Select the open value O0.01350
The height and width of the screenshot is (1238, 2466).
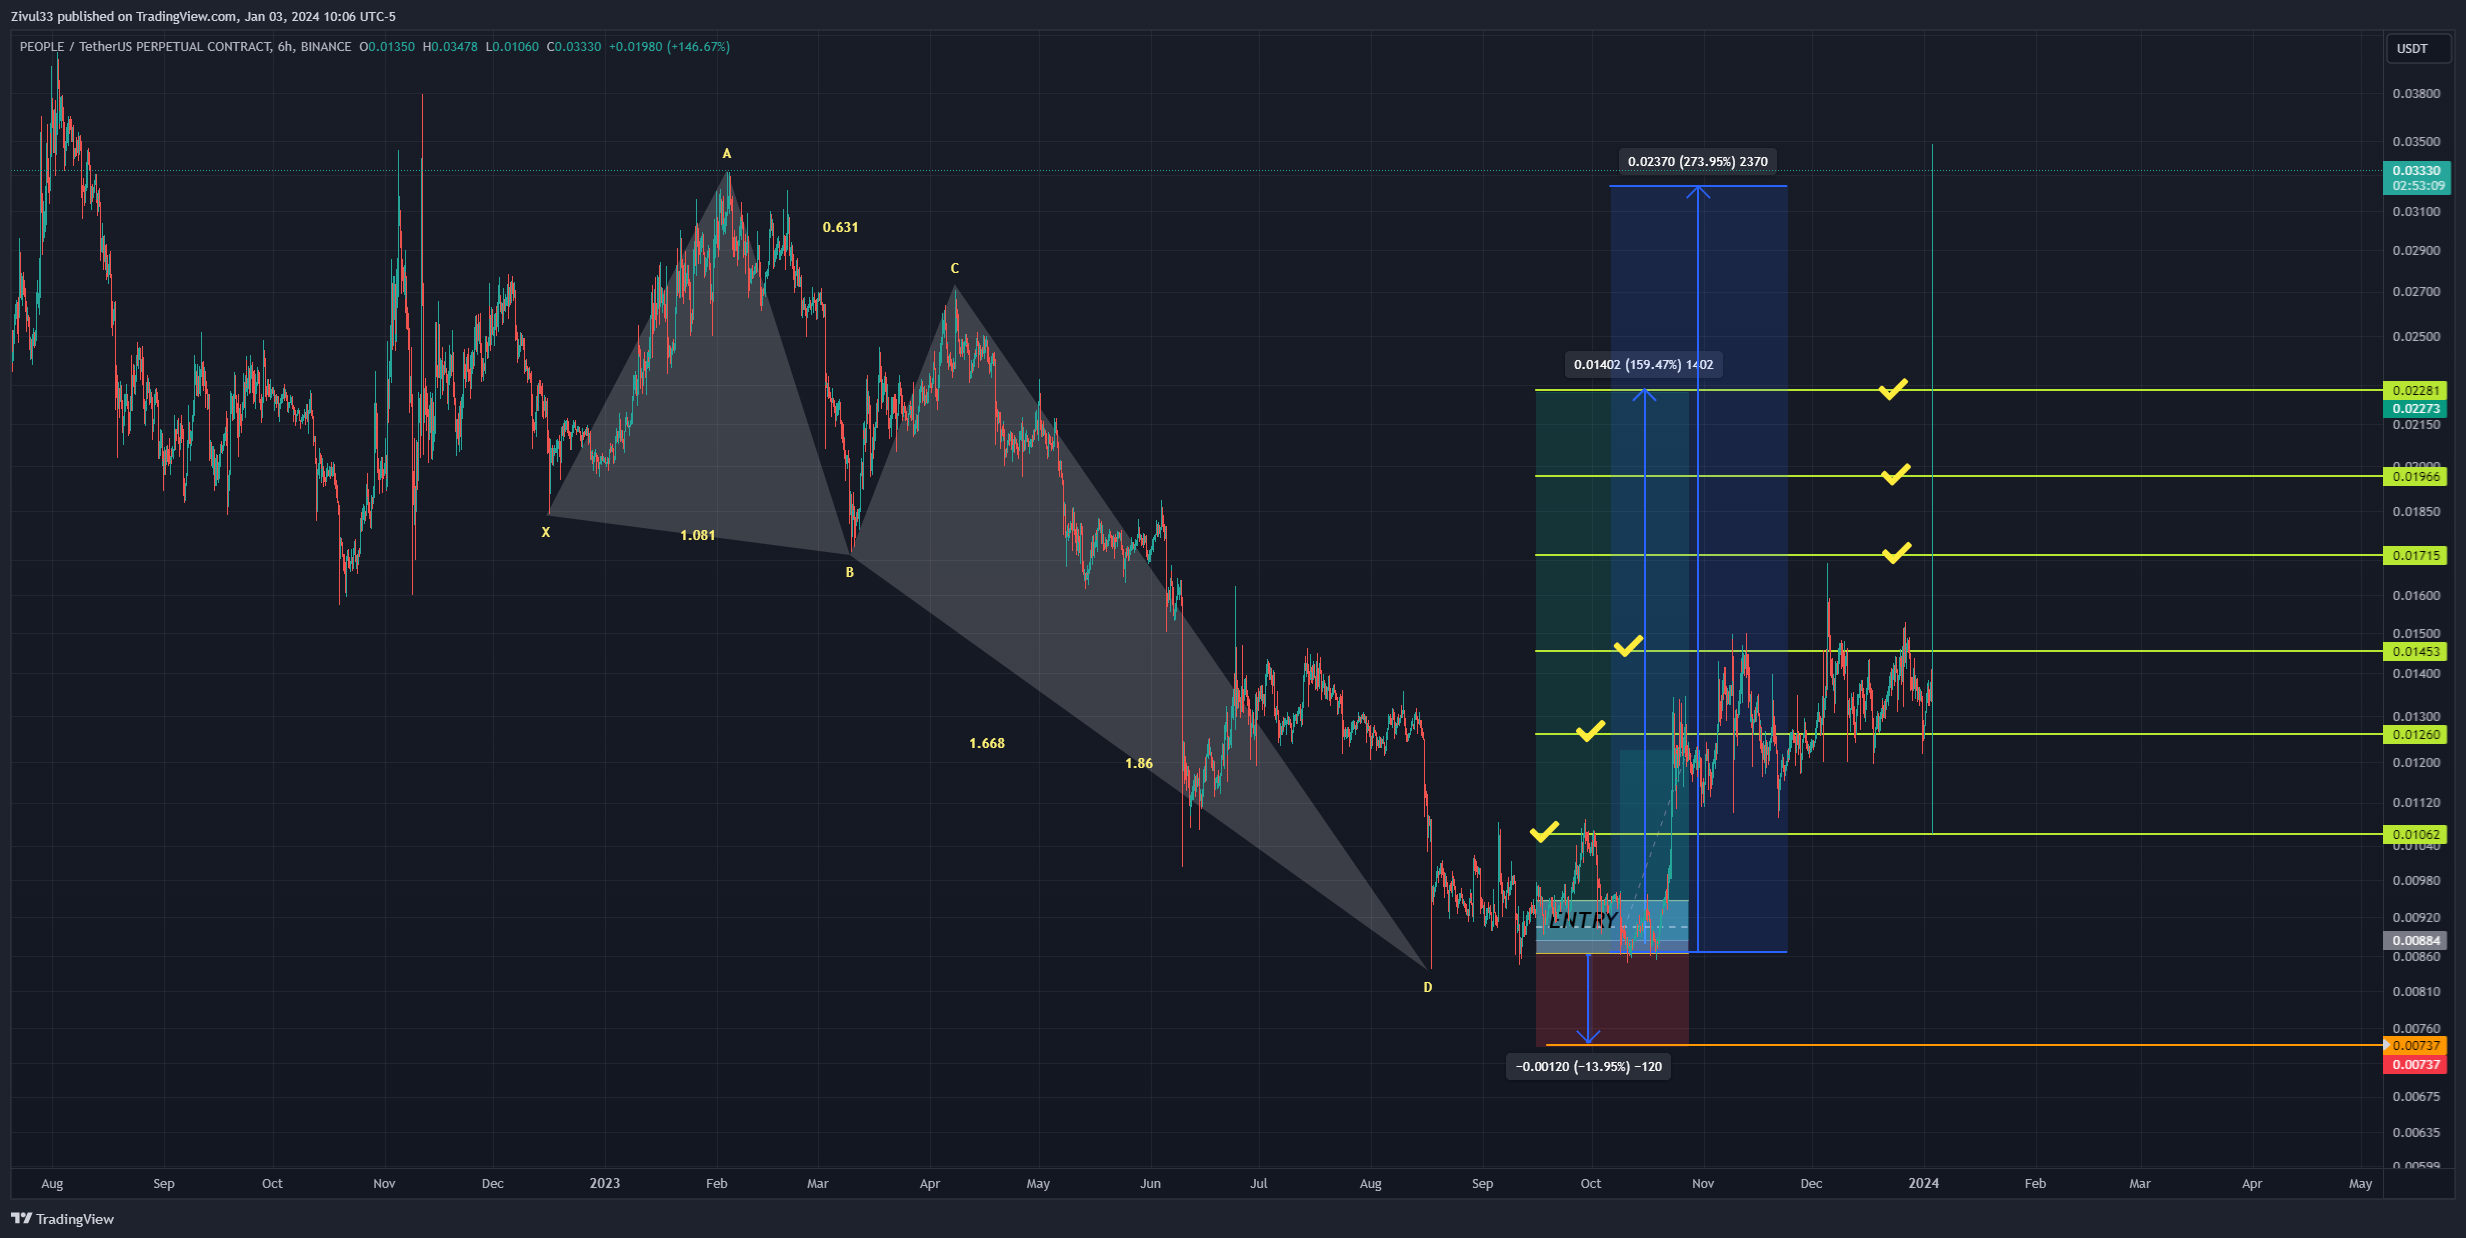pyautogui.click(x=387, y=46)
